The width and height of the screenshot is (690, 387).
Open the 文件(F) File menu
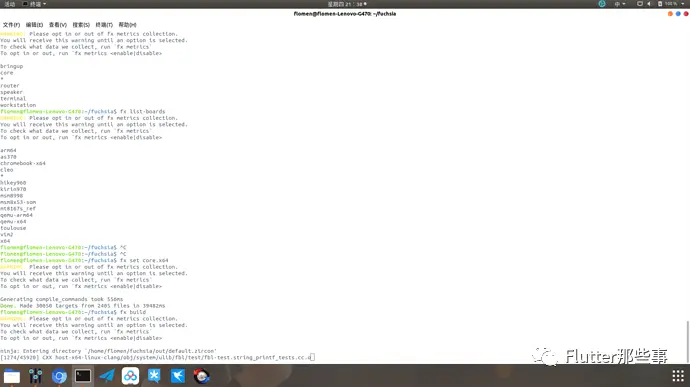click(x=11, y=25)
